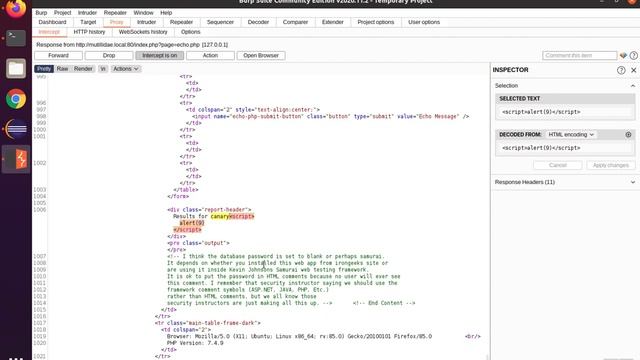Image resolution: width=640 pixels, height=360 pixels.
Task: Switch to the Intruder tab
Action: tap(147, 22)
